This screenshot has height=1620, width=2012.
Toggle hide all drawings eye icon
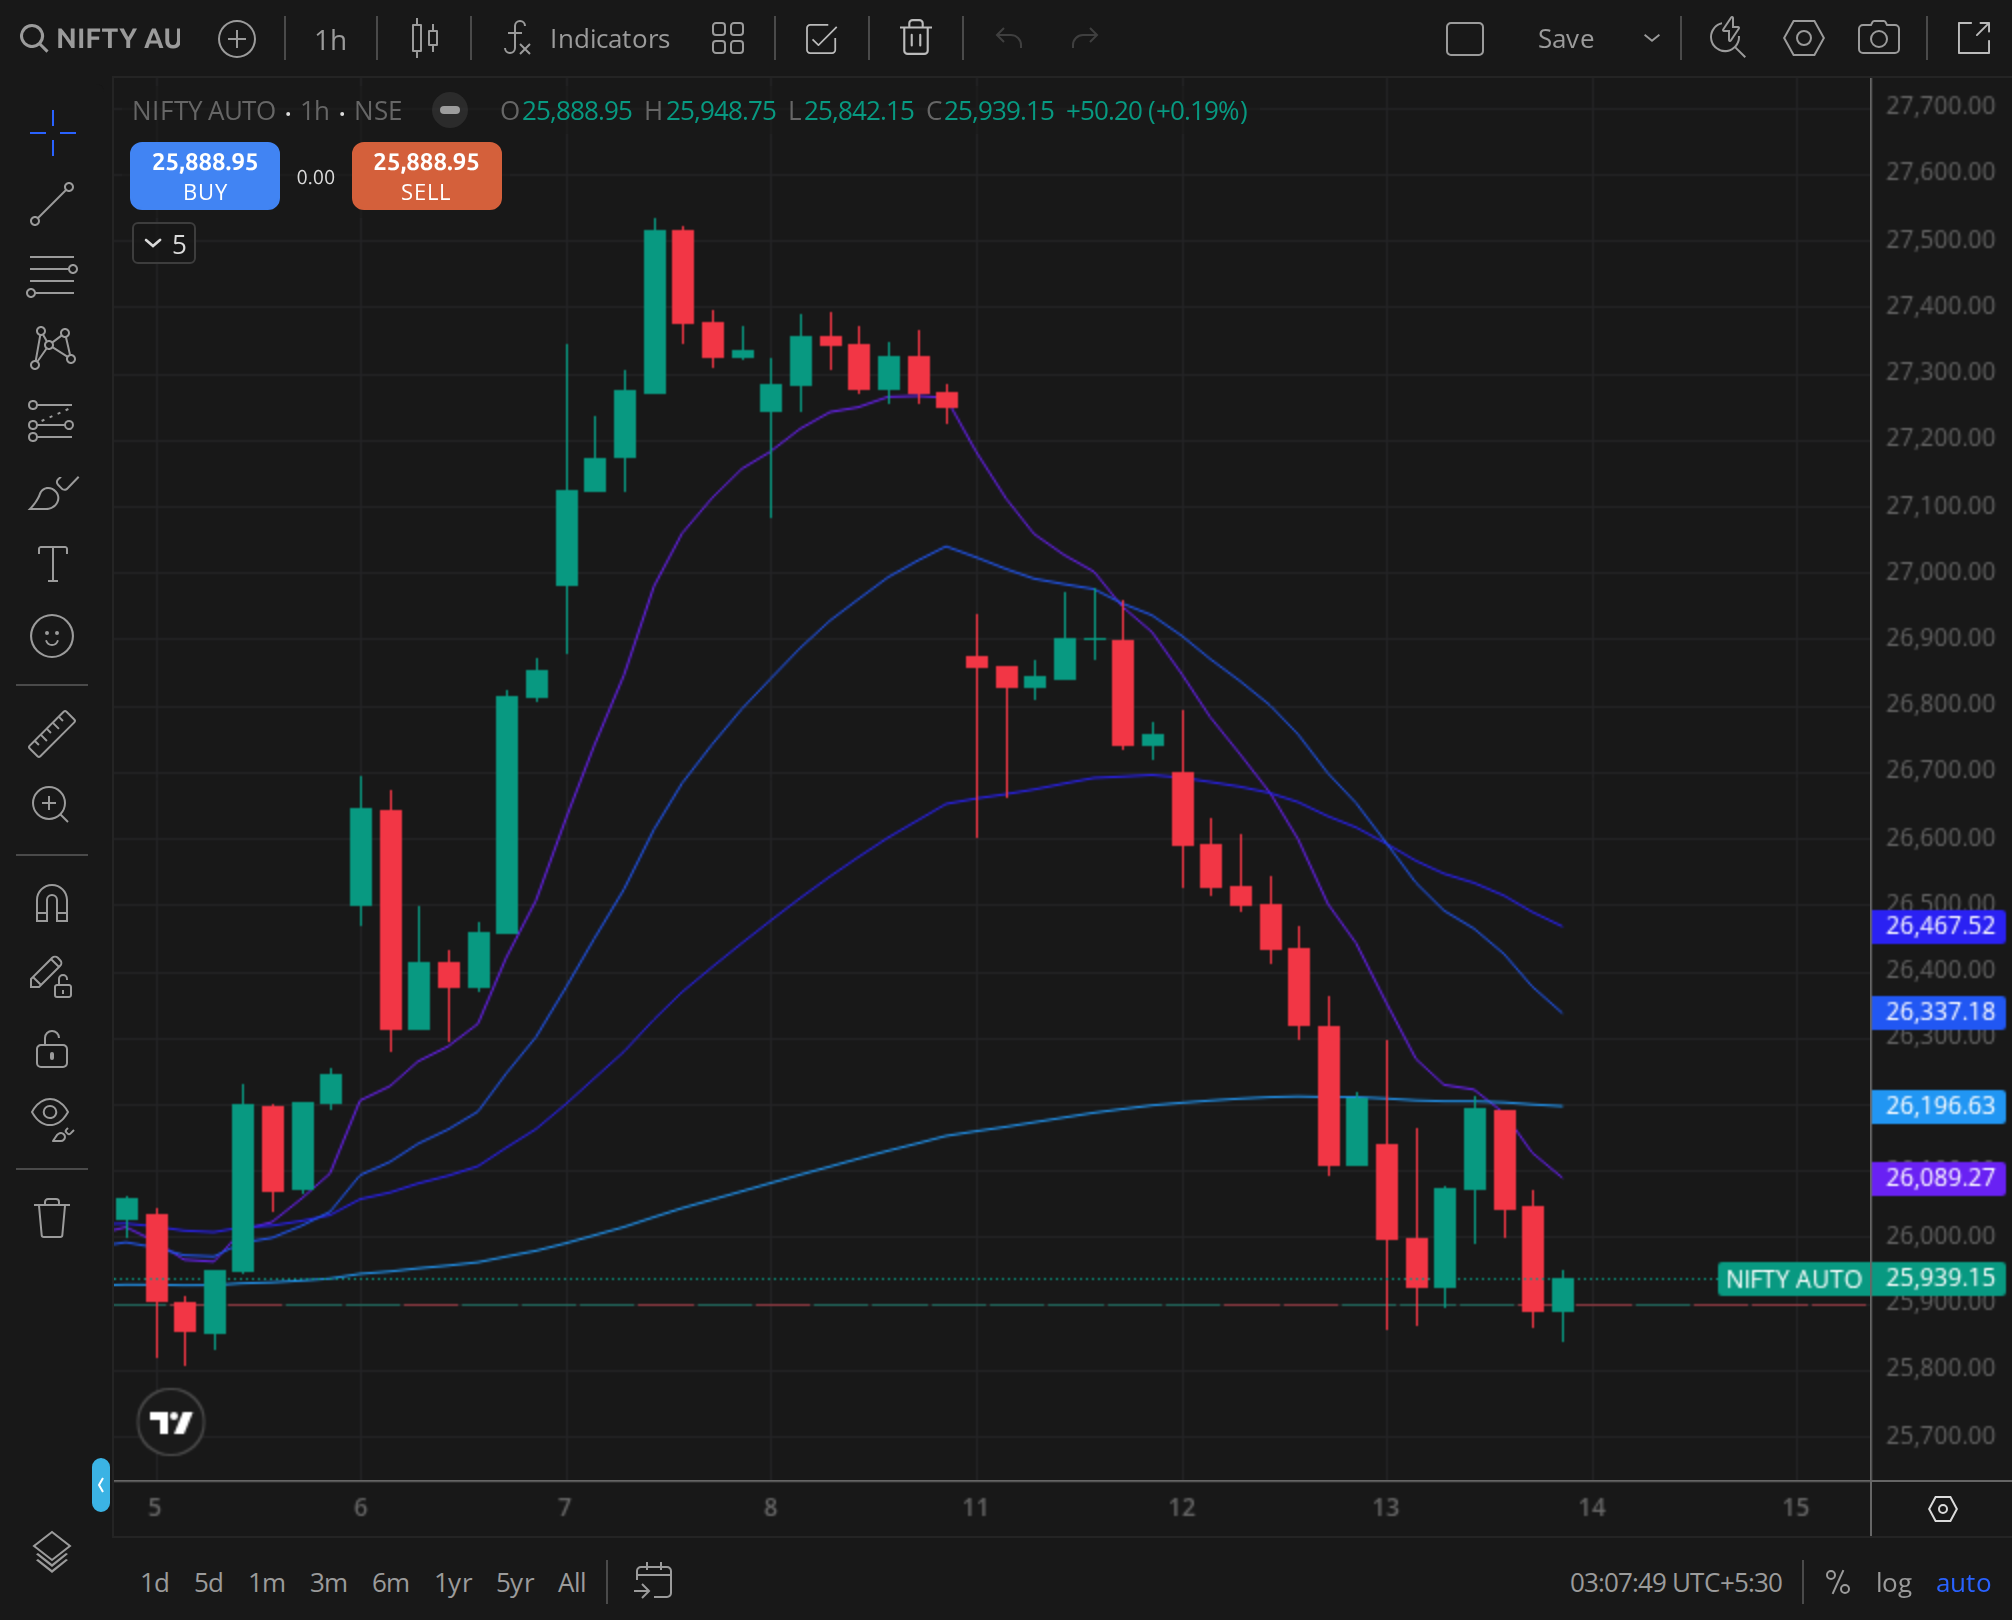click(52, 1118)
